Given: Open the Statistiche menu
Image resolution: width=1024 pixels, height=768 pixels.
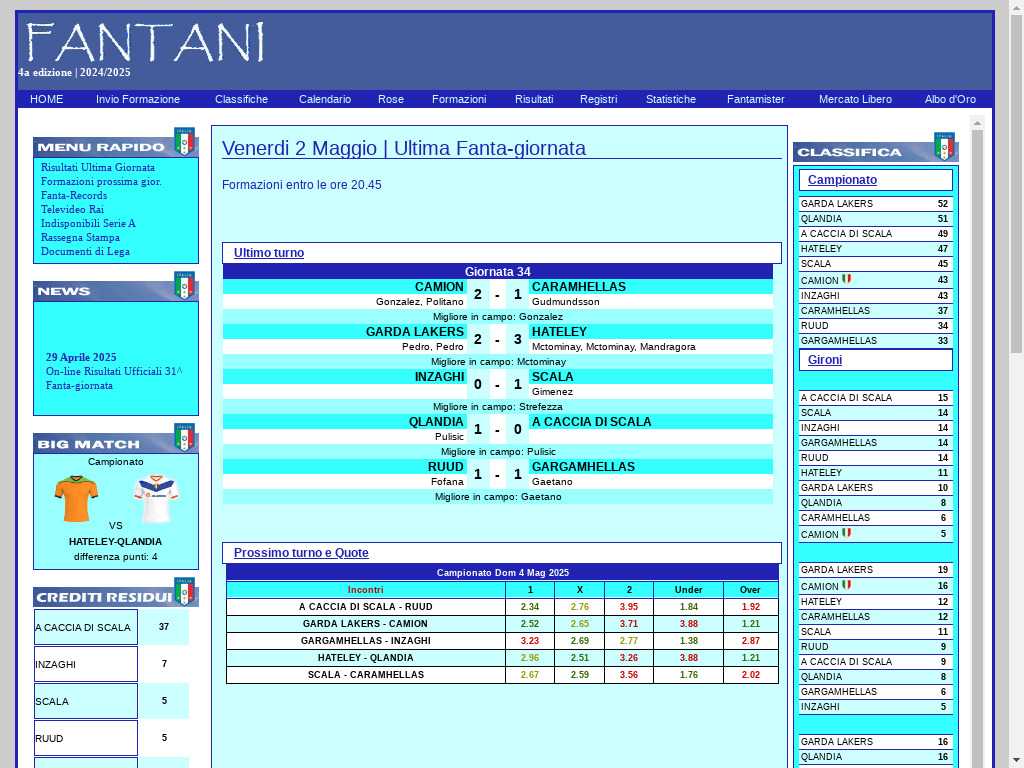Looking at the screenshot, I should [671, 99].
